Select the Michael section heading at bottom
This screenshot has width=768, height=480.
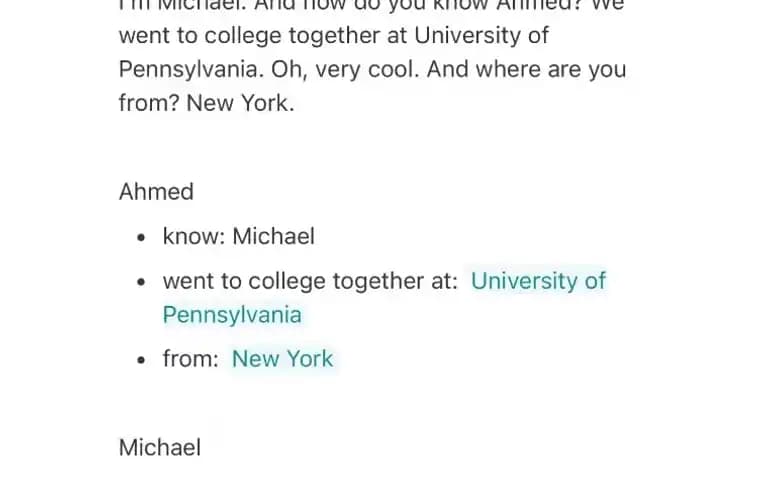[160, 447]
